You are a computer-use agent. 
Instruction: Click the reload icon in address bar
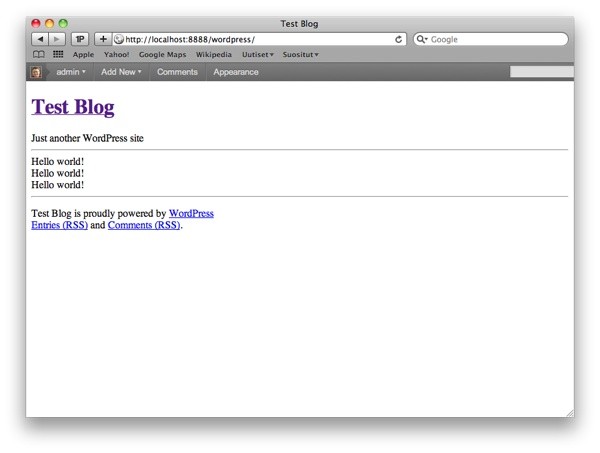[400, 39]
